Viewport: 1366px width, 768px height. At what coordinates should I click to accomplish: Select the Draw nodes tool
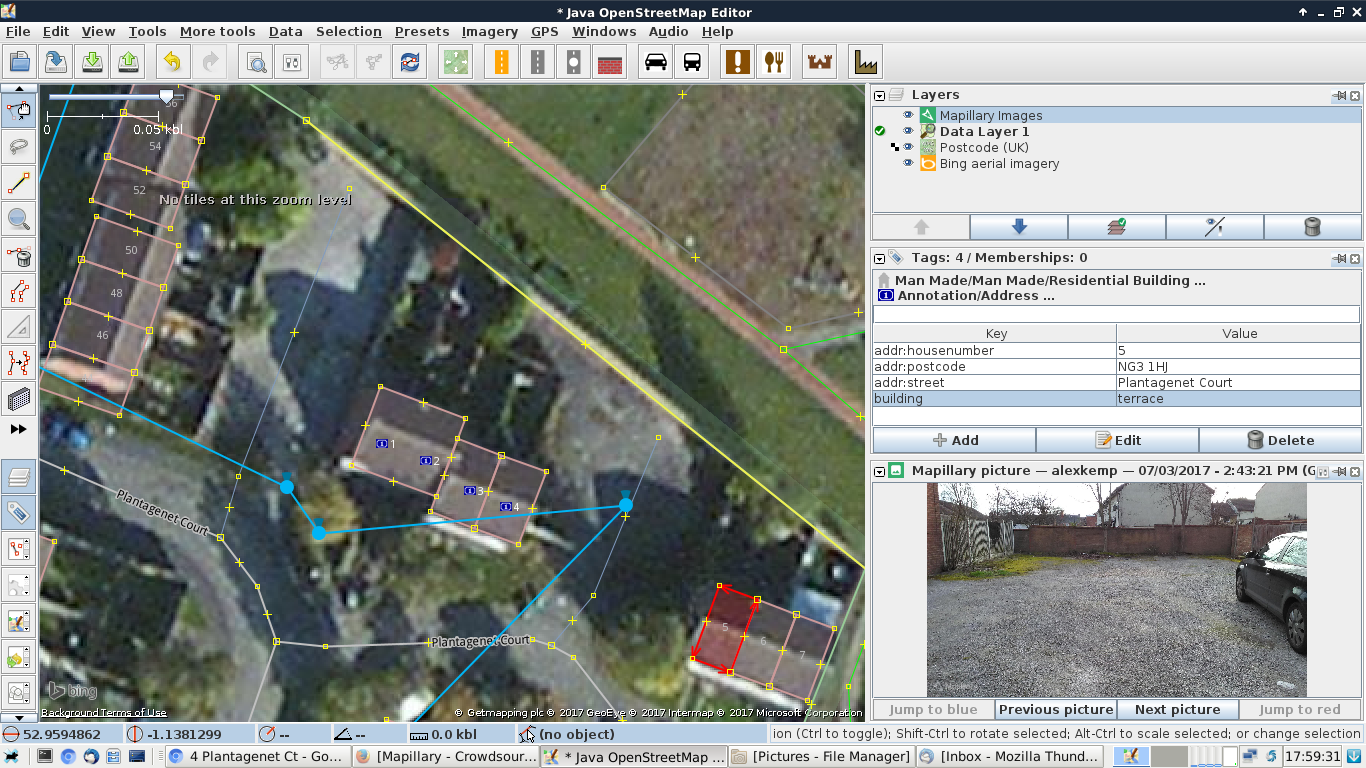click(x=19, y=183)
